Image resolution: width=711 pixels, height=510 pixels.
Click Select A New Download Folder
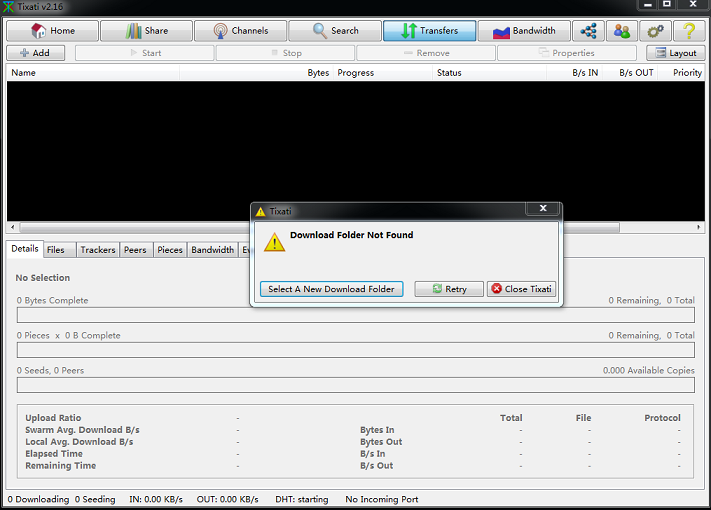331,289
